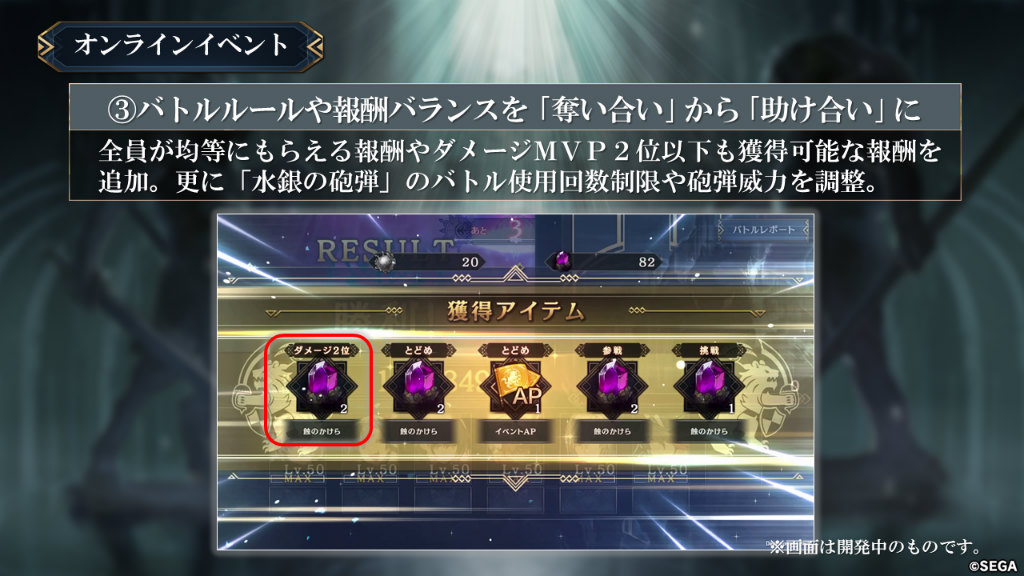Screen dimensions: 1024x576
Task: Select the first とどめ crystal reward icon
Action: [419, 386]
